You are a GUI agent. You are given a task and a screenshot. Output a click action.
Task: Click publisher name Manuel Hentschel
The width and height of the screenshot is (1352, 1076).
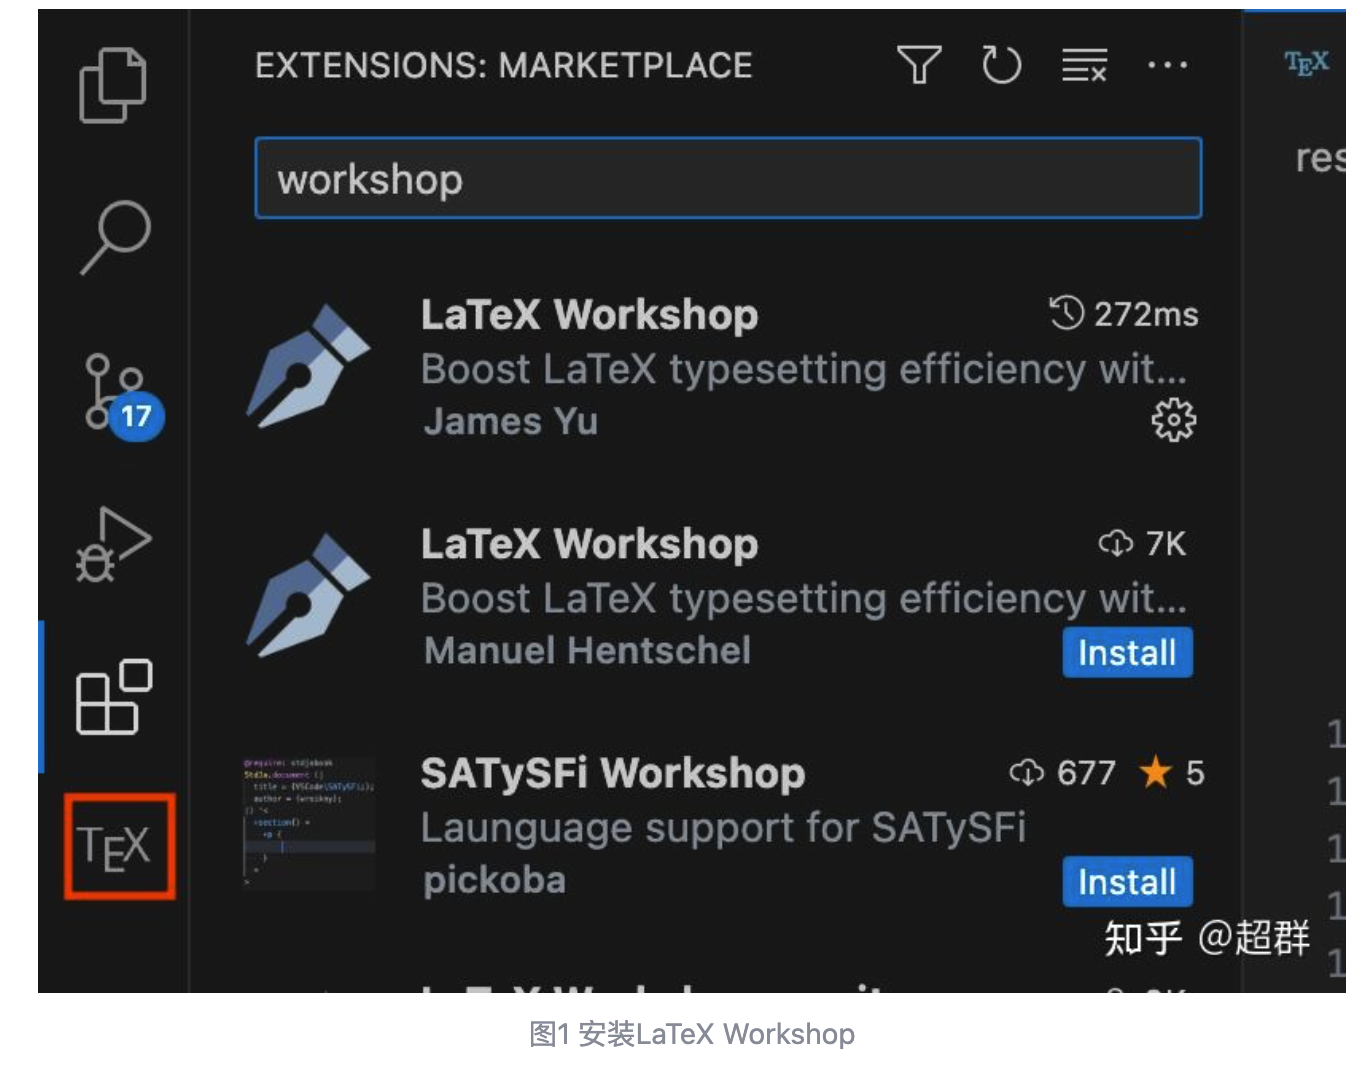(587, 650)
